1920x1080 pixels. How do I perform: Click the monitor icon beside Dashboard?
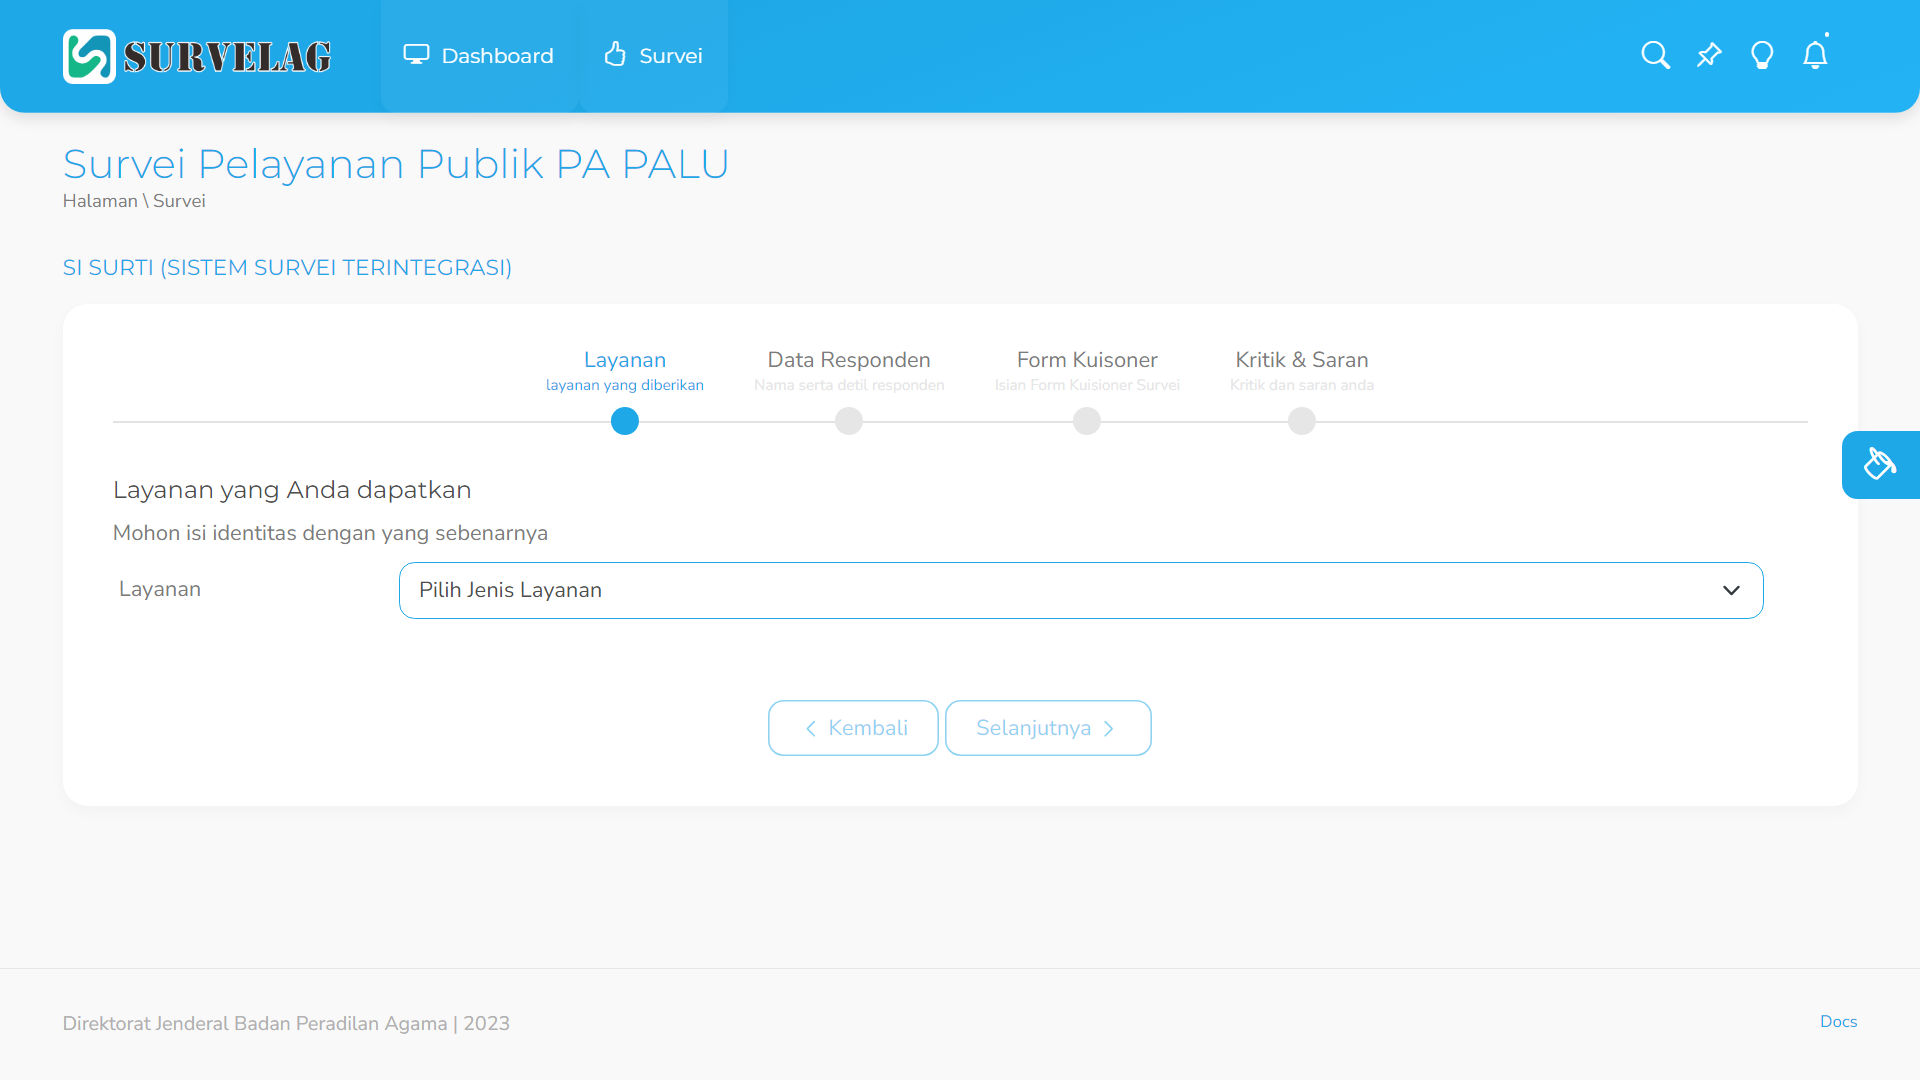pos(416,55)
